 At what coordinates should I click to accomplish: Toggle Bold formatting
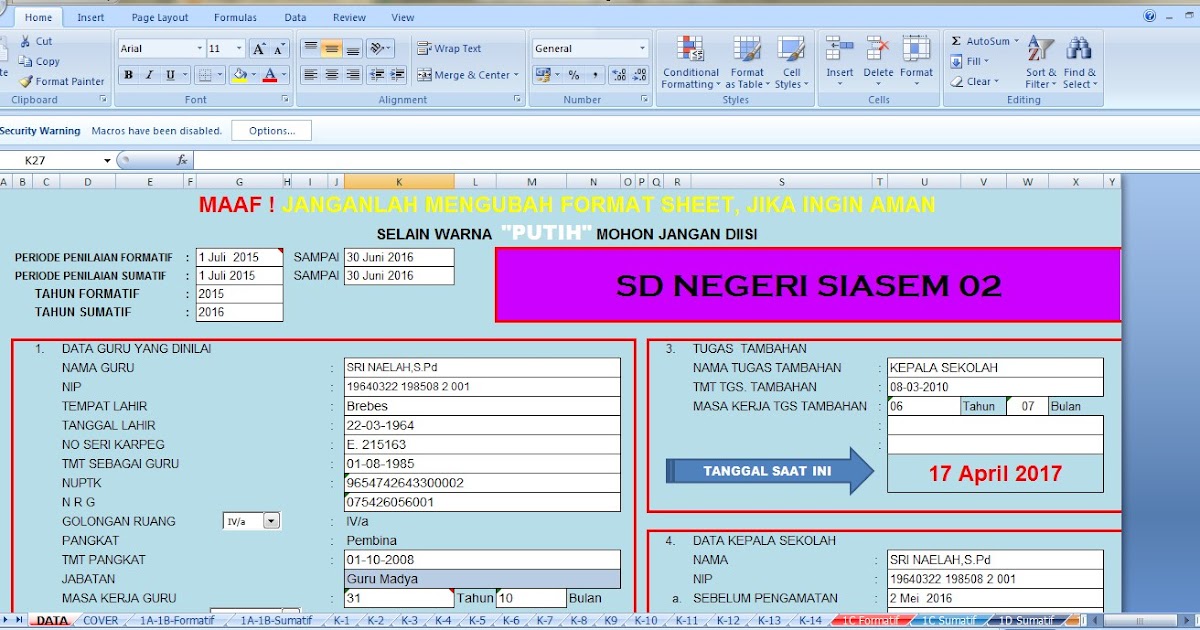(129, 74)
